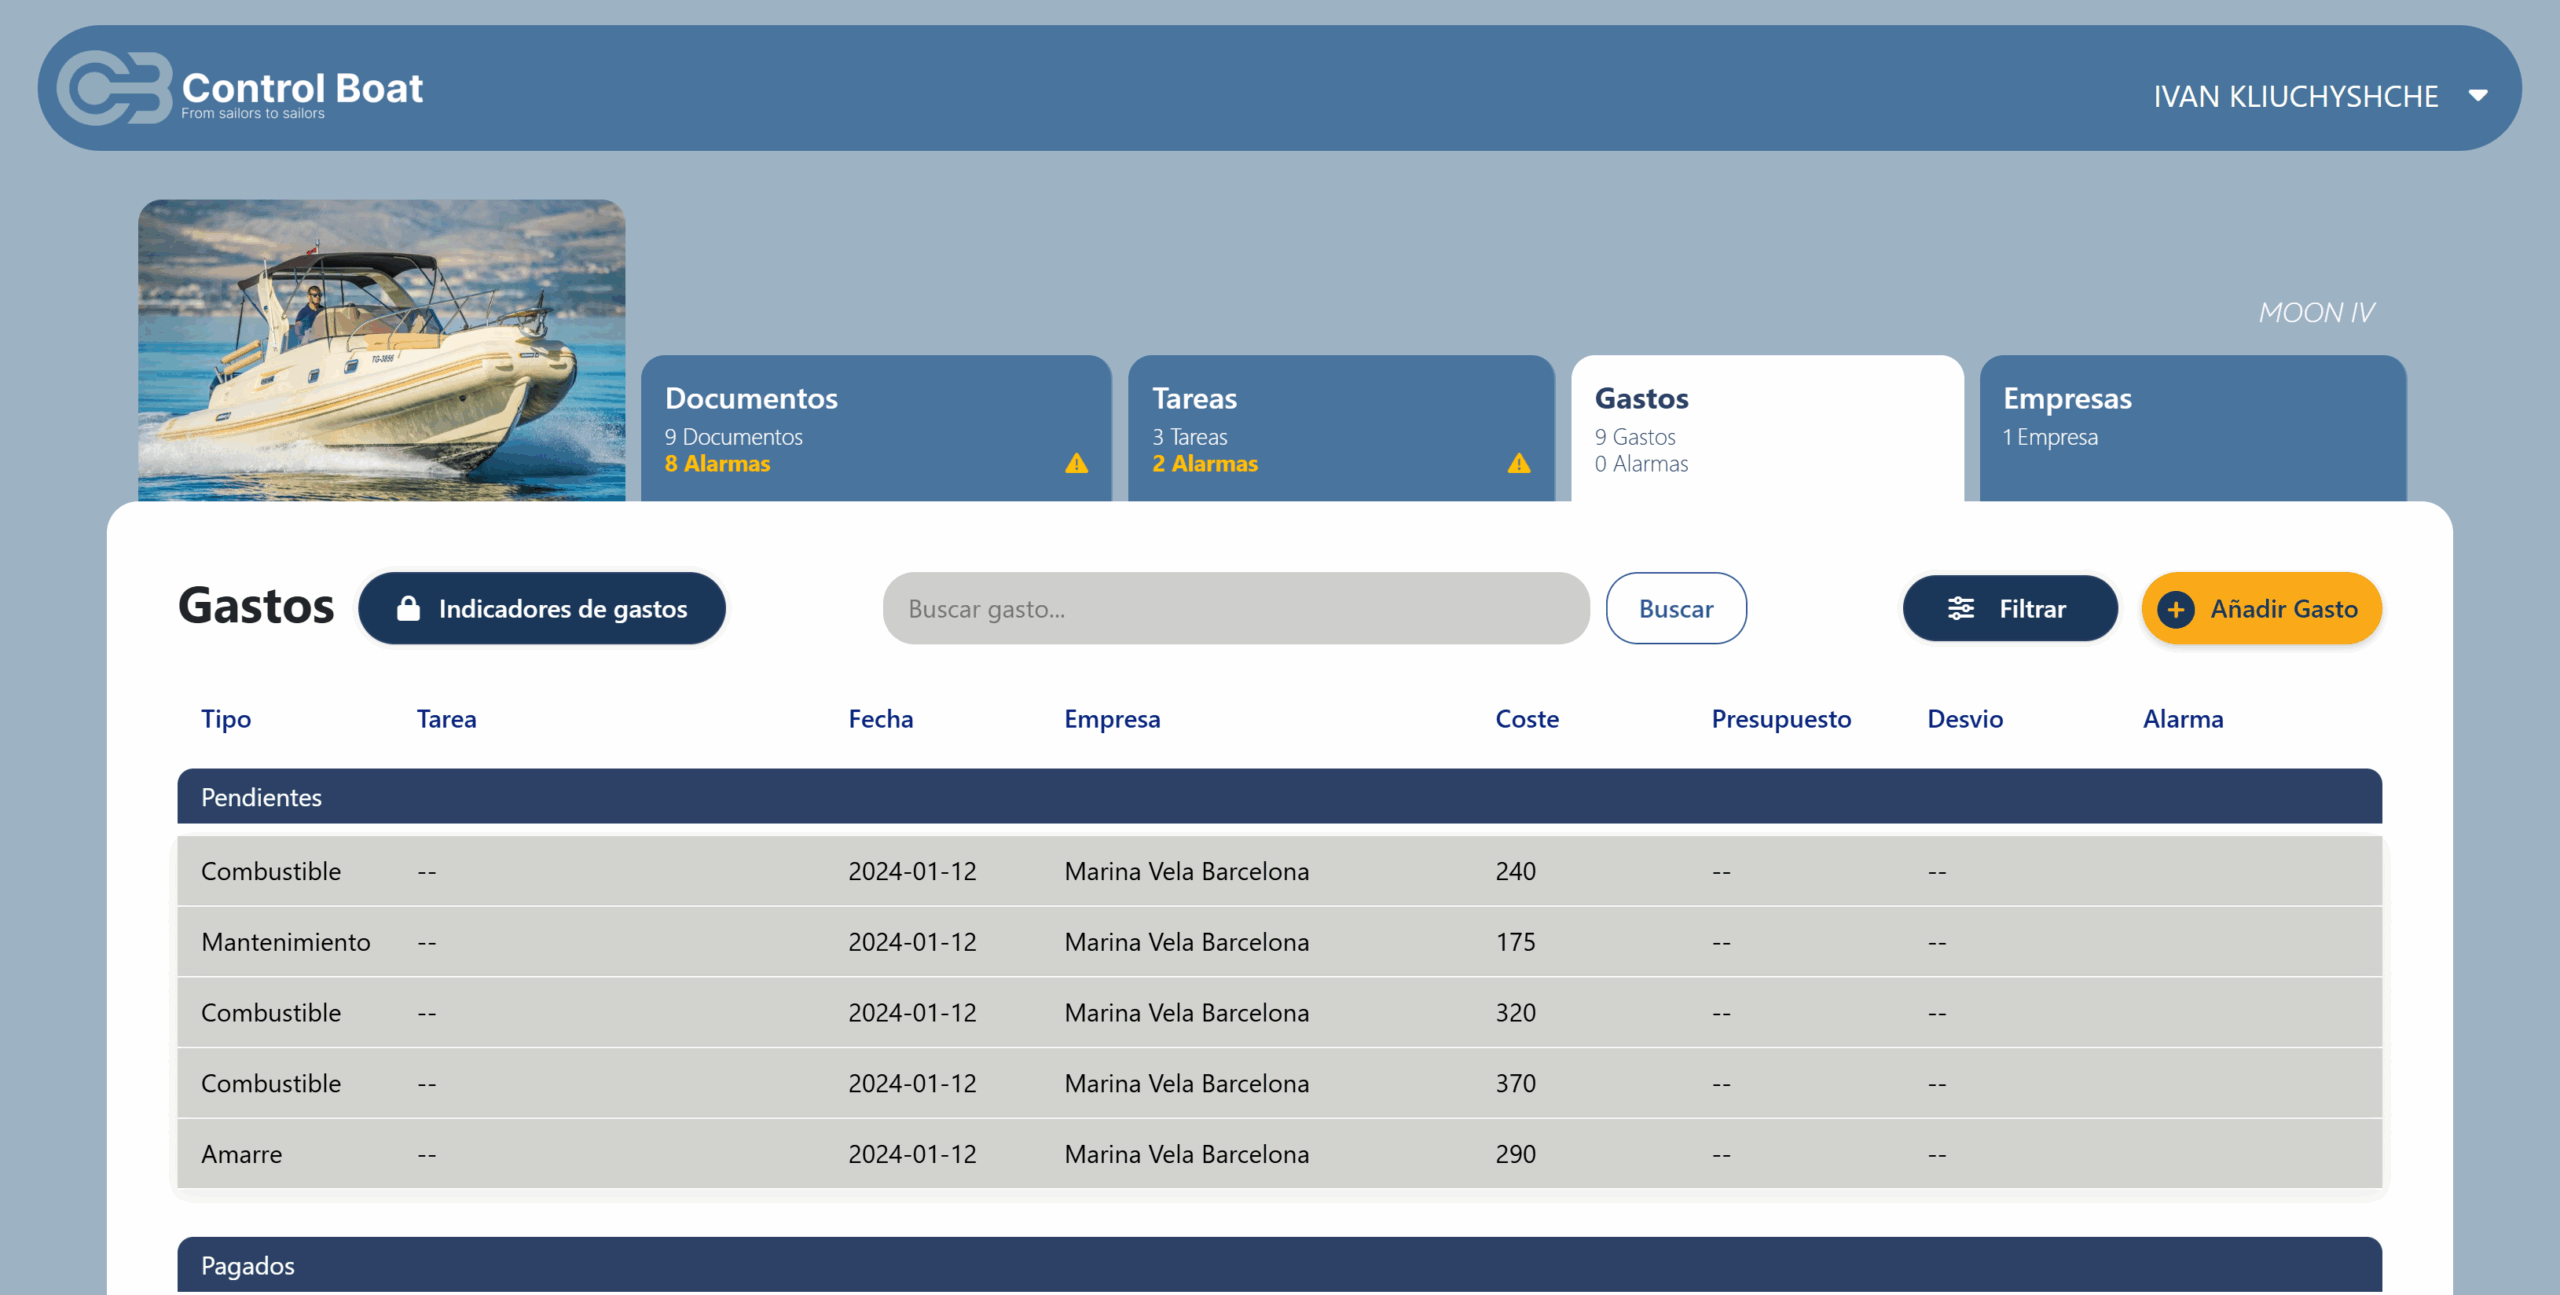2560x1295 pixels.
Task: Click the Control Boat logo icon
Action: (x=113, y=88)
